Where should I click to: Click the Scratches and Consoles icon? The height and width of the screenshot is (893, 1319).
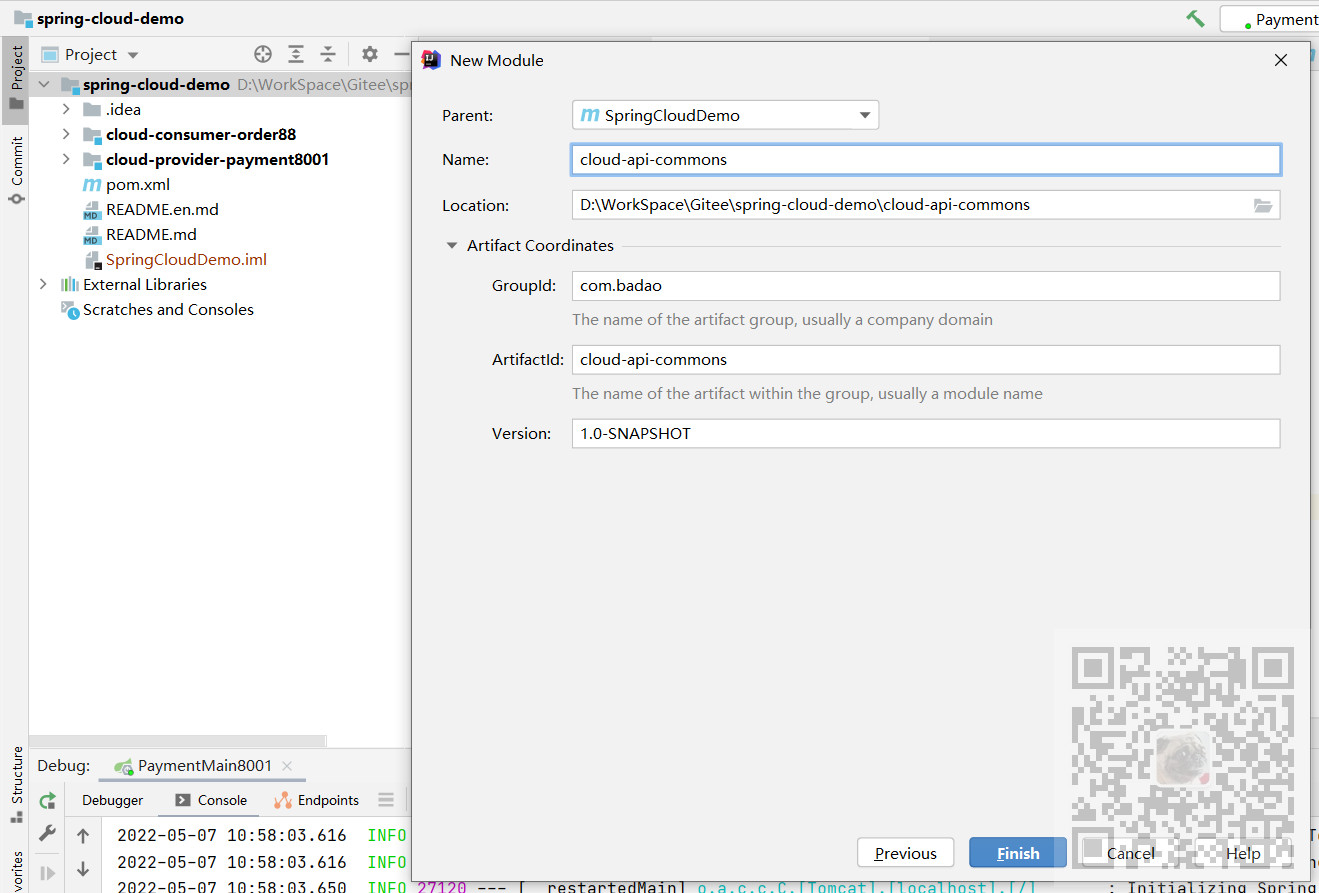(x=70, y=310)
